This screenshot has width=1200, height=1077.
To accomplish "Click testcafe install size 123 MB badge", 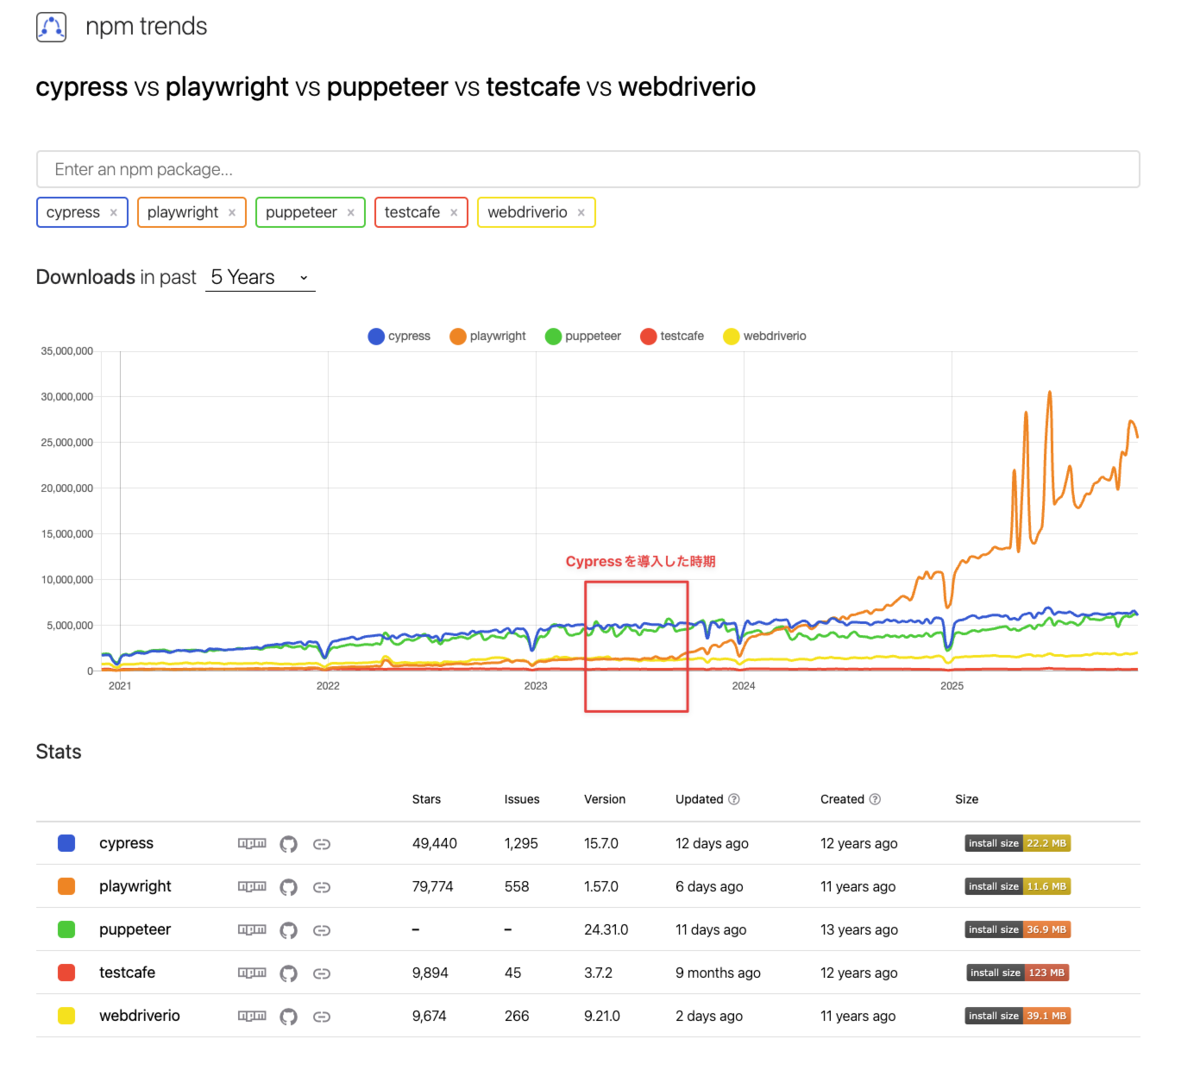I will [1017, 972].
